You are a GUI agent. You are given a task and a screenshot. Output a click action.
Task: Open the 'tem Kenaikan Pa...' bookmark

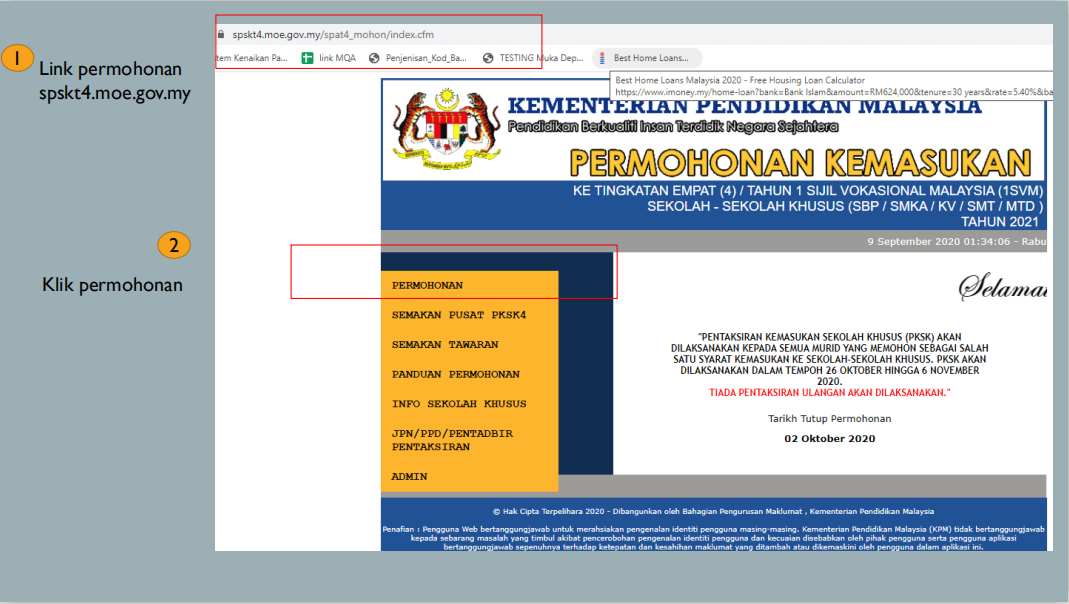(252, 58)
